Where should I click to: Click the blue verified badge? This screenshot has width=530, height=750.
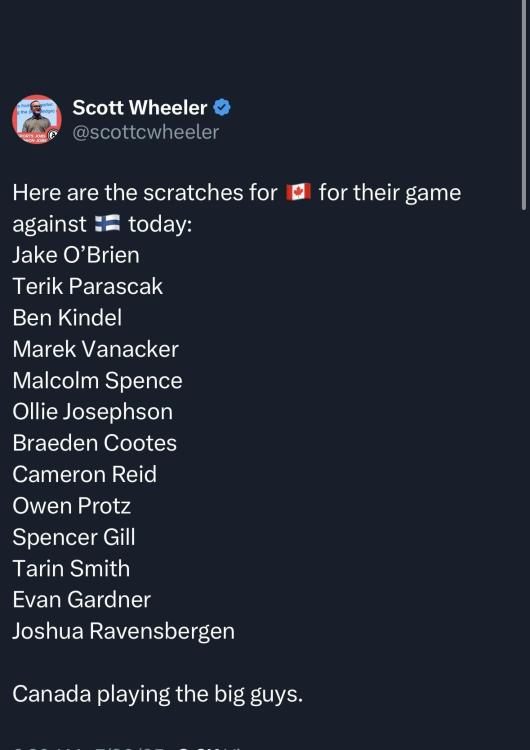221,108
